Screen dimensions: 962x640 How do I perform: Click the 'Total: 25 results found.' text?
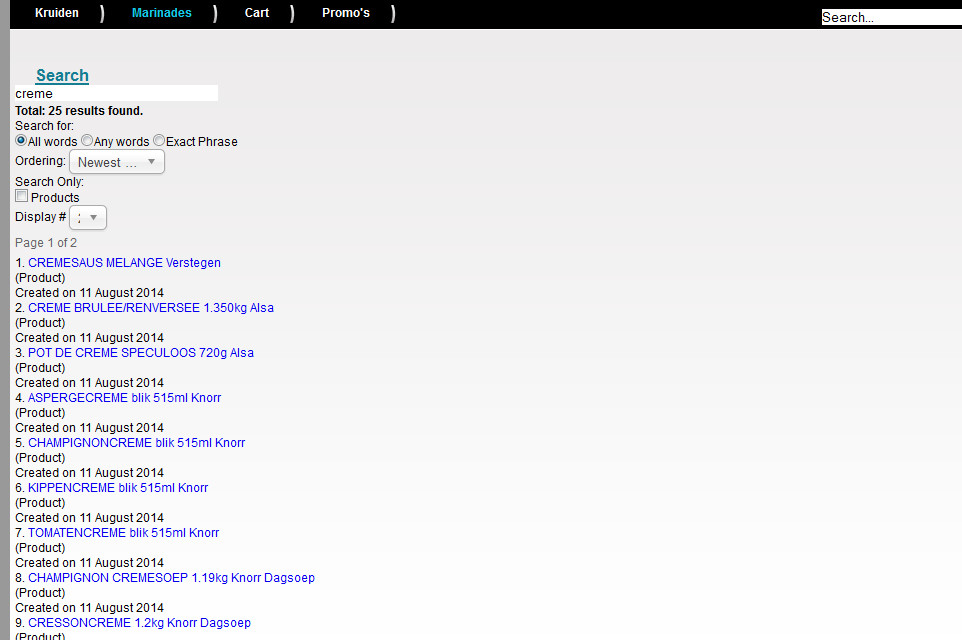coord(79,110)
